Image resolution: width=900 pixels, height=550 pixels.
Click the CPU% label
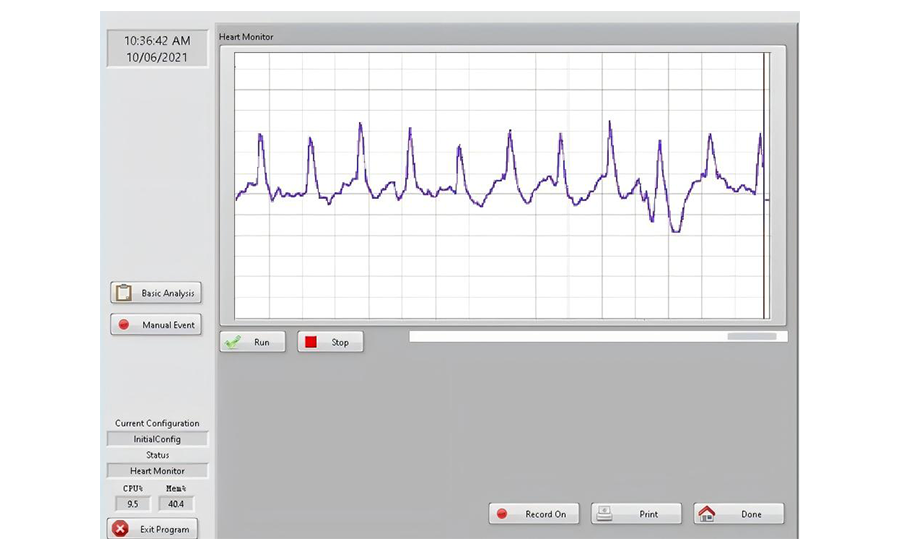(133, 489)
